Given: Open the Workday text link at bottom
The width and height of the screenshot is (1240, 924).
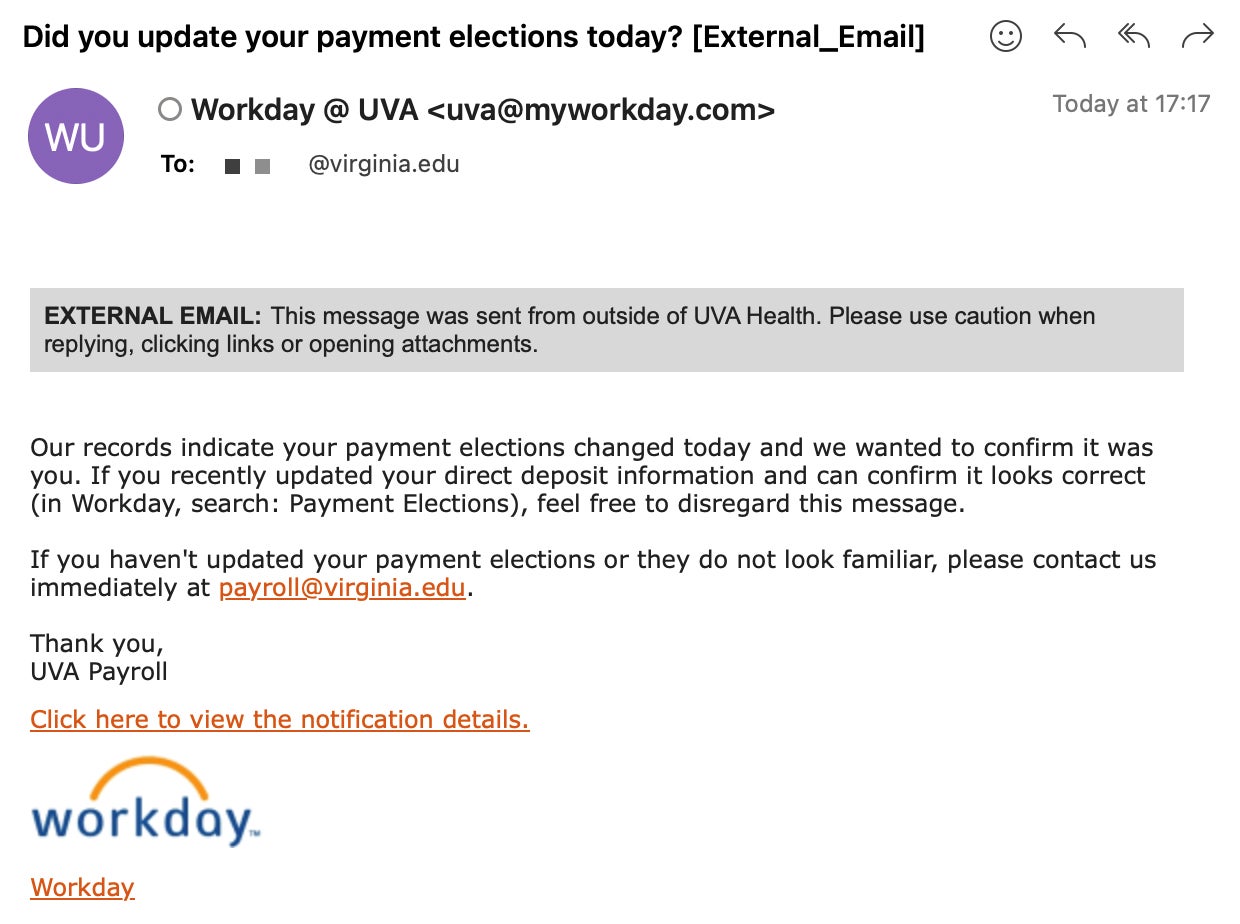Looking at the screenshot, I should tap(82, 887).
